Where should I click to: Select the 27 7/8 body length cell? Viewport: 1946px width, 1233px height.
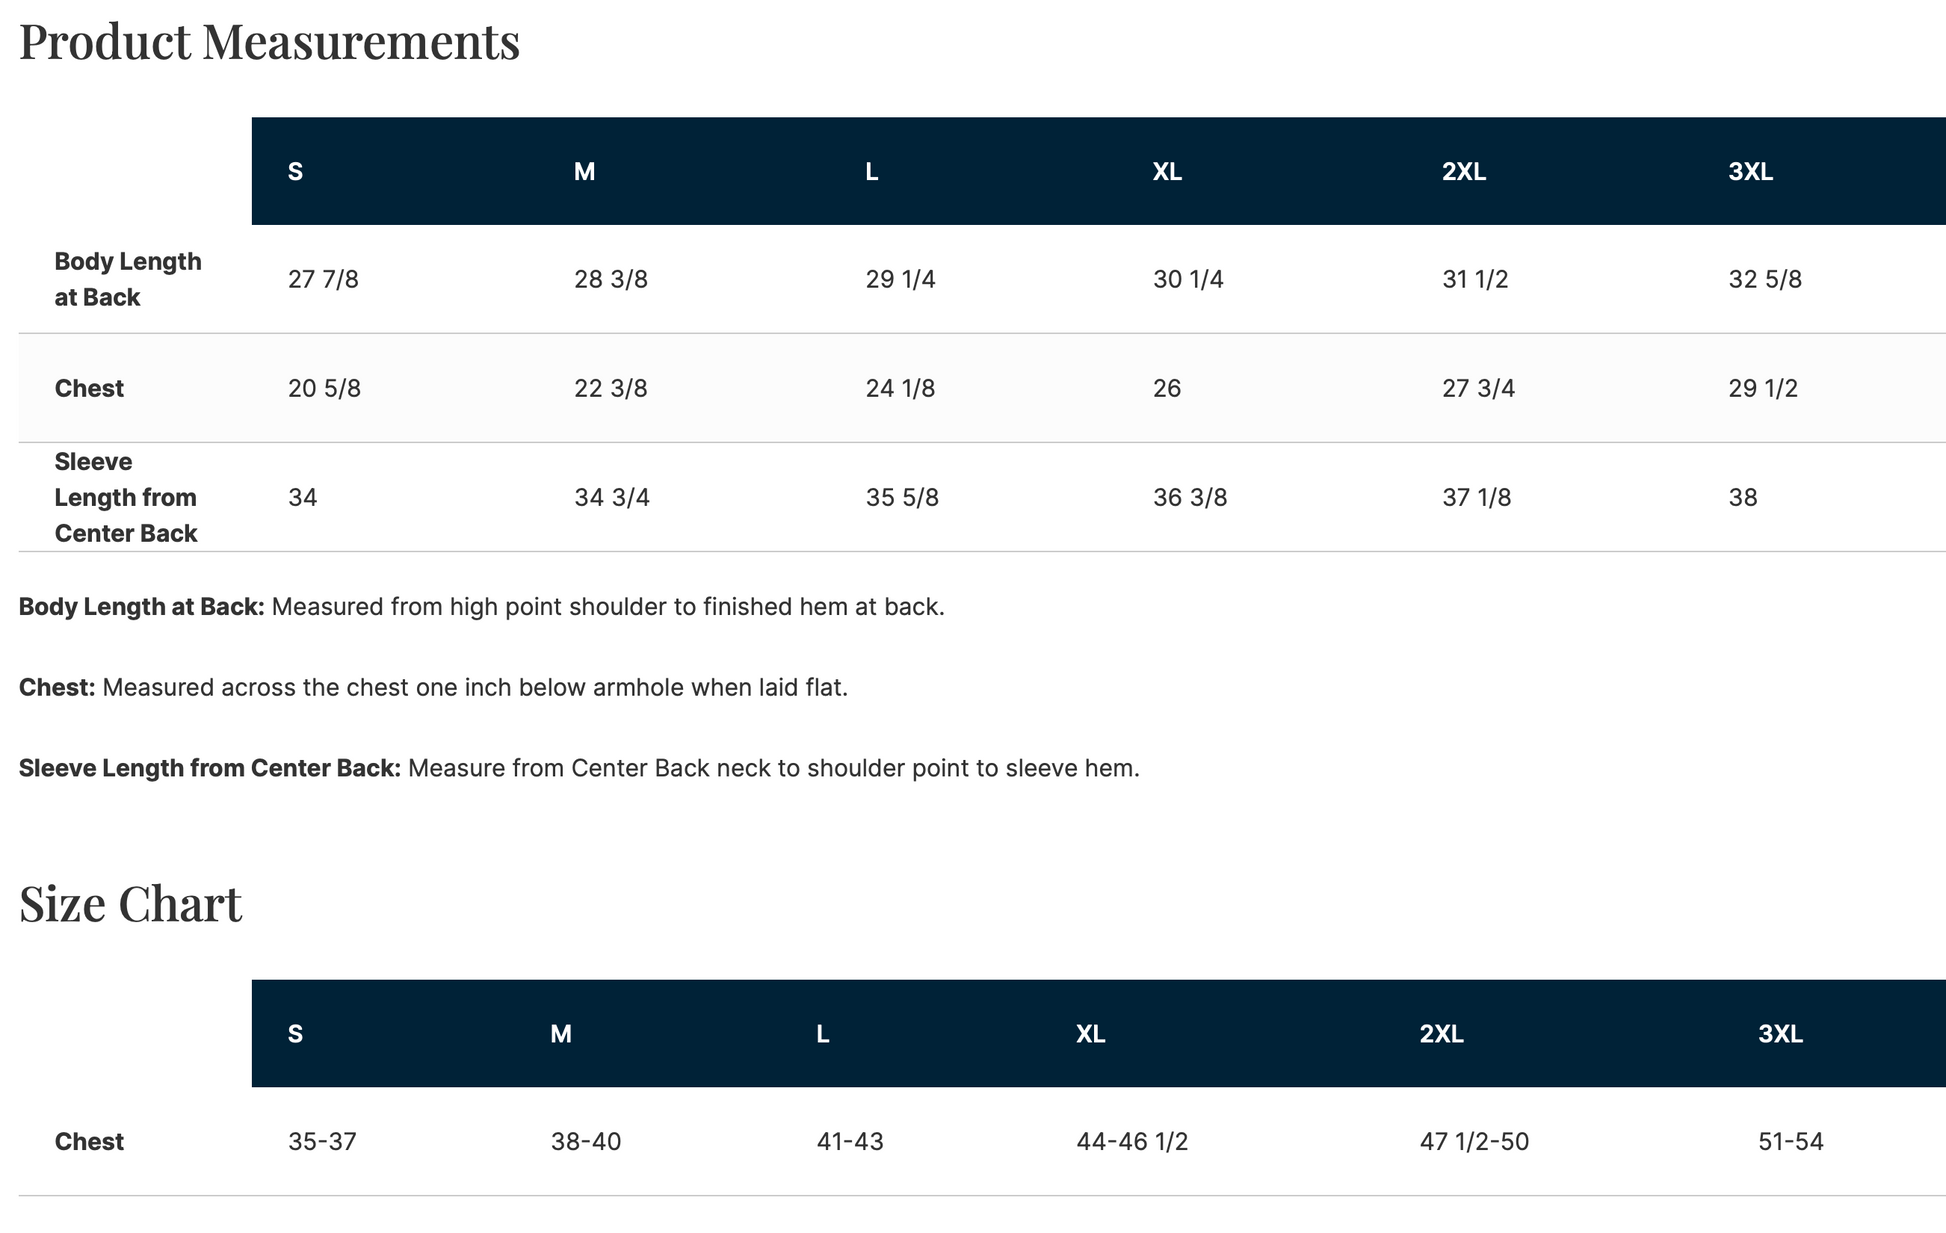[323, 279]
